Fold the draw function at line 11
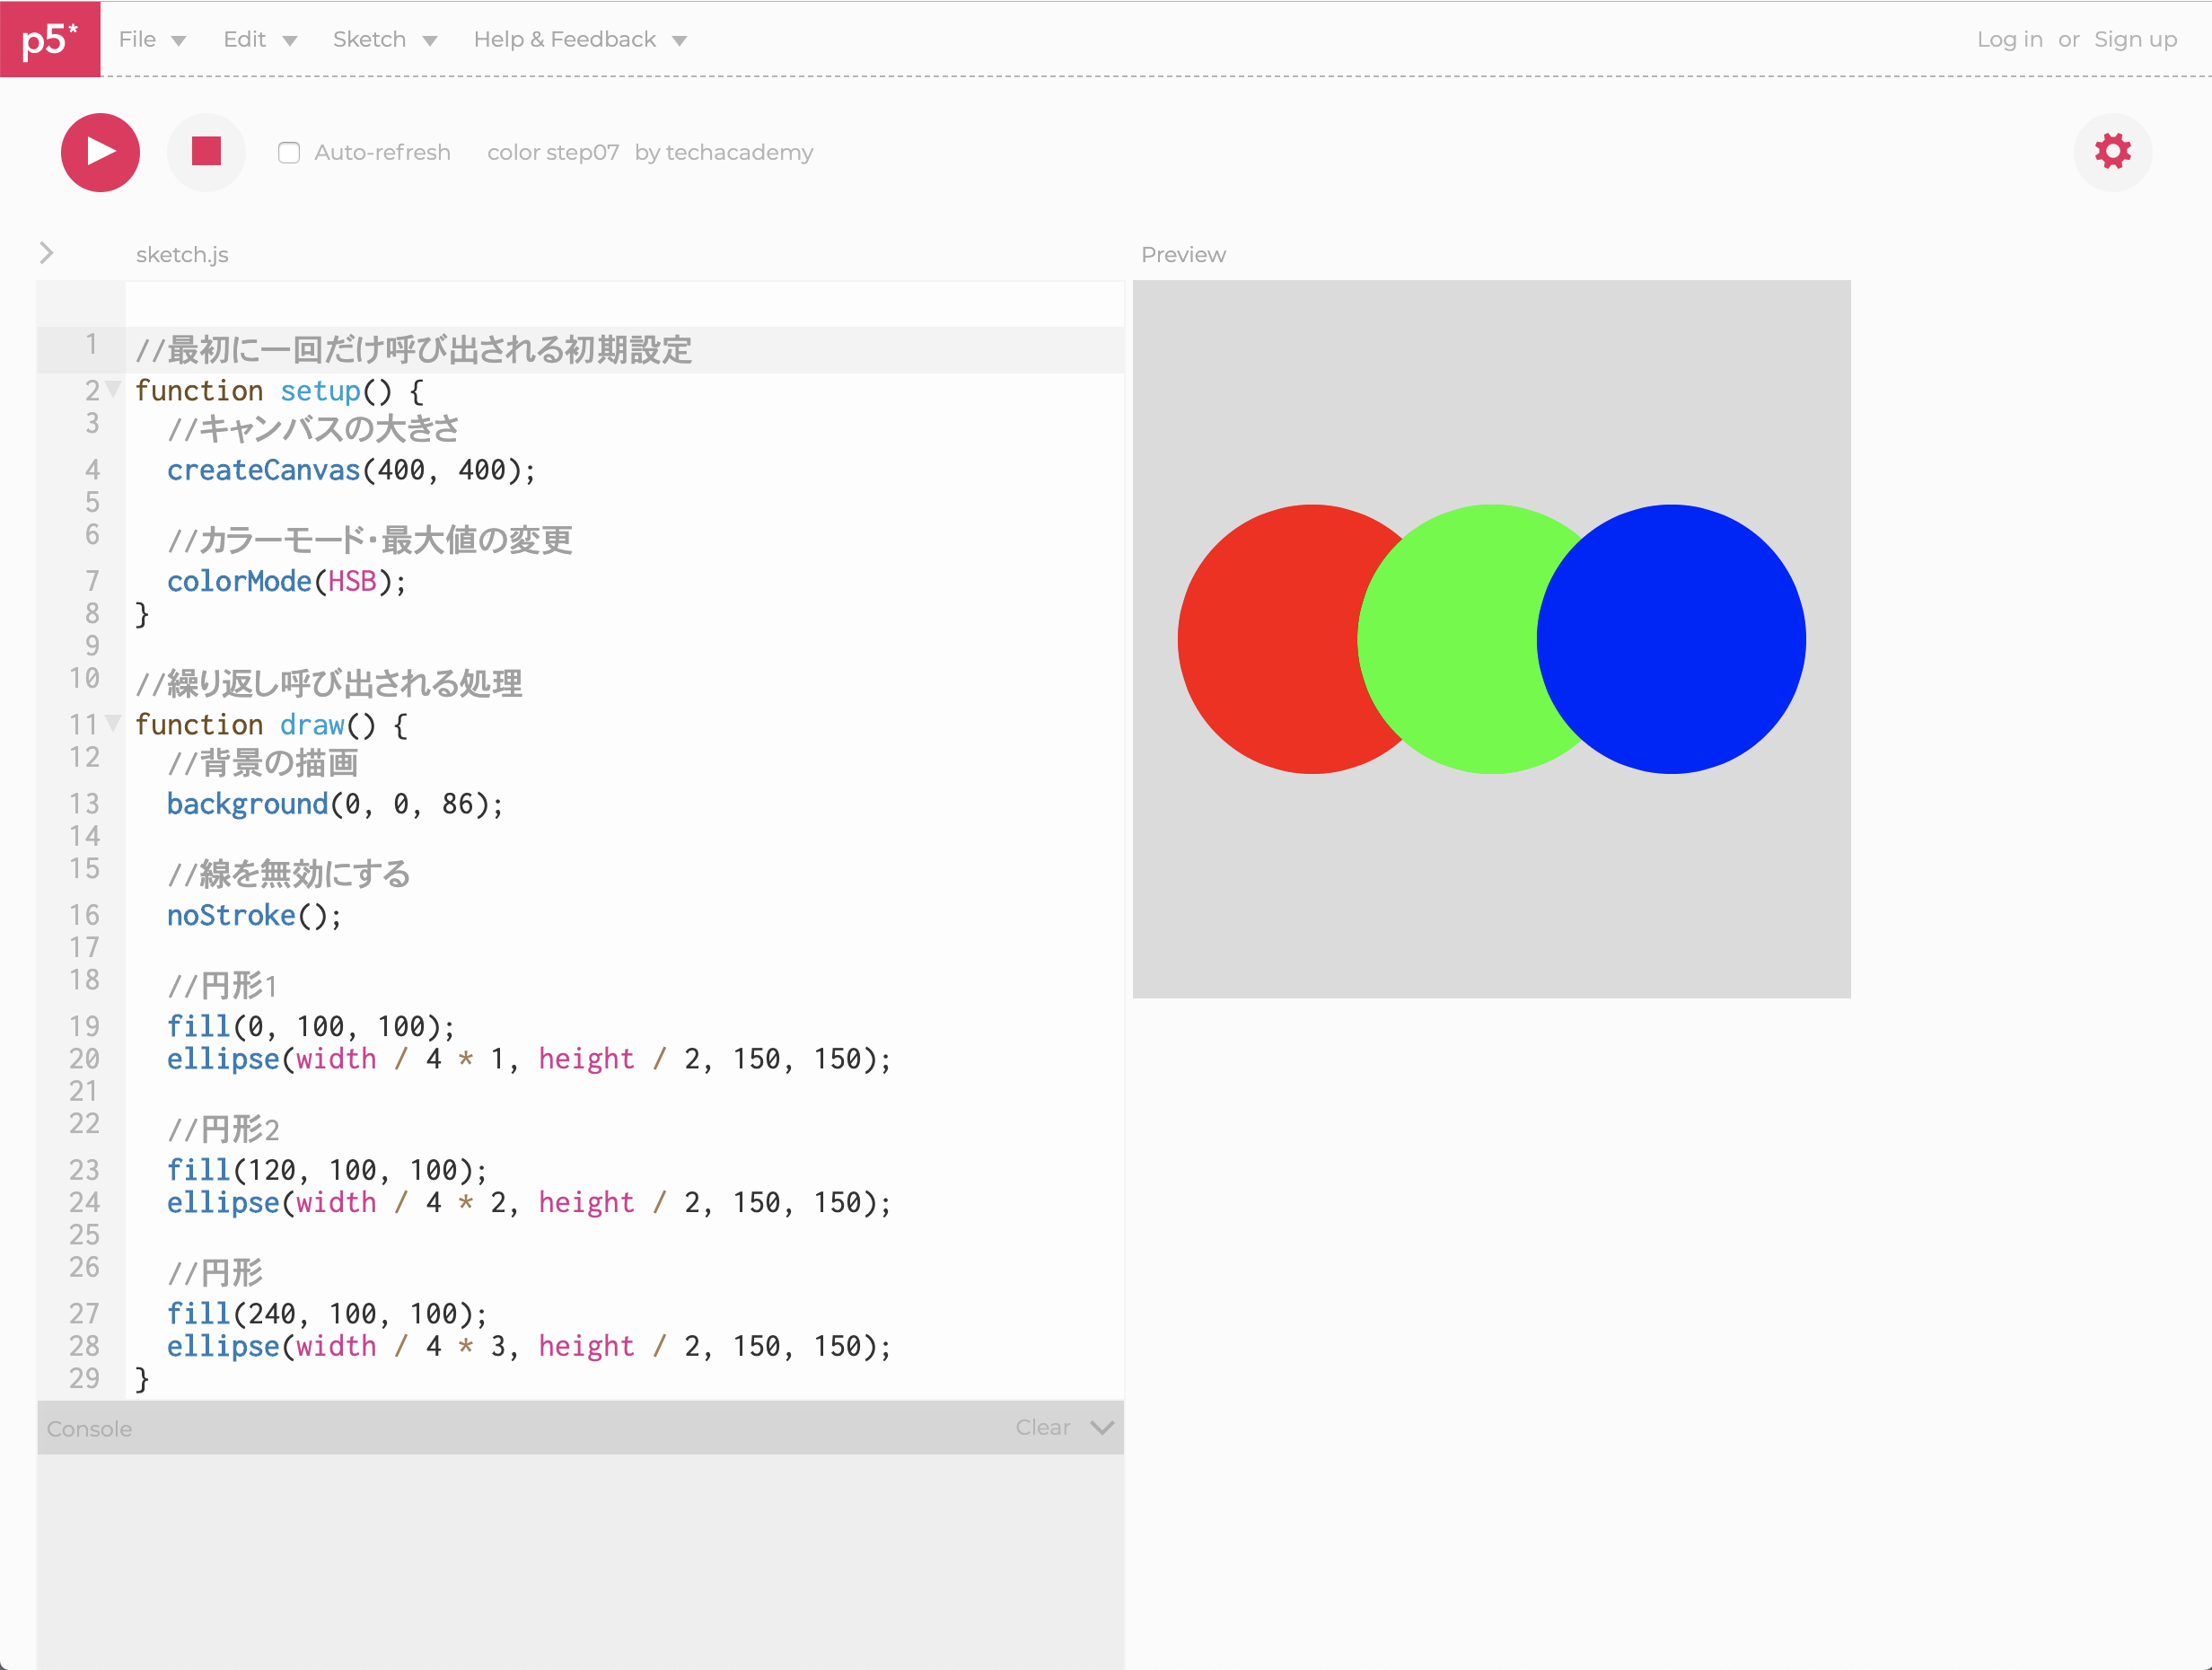This screenshot has width=2212, height=1670. (x=114, y=723)
